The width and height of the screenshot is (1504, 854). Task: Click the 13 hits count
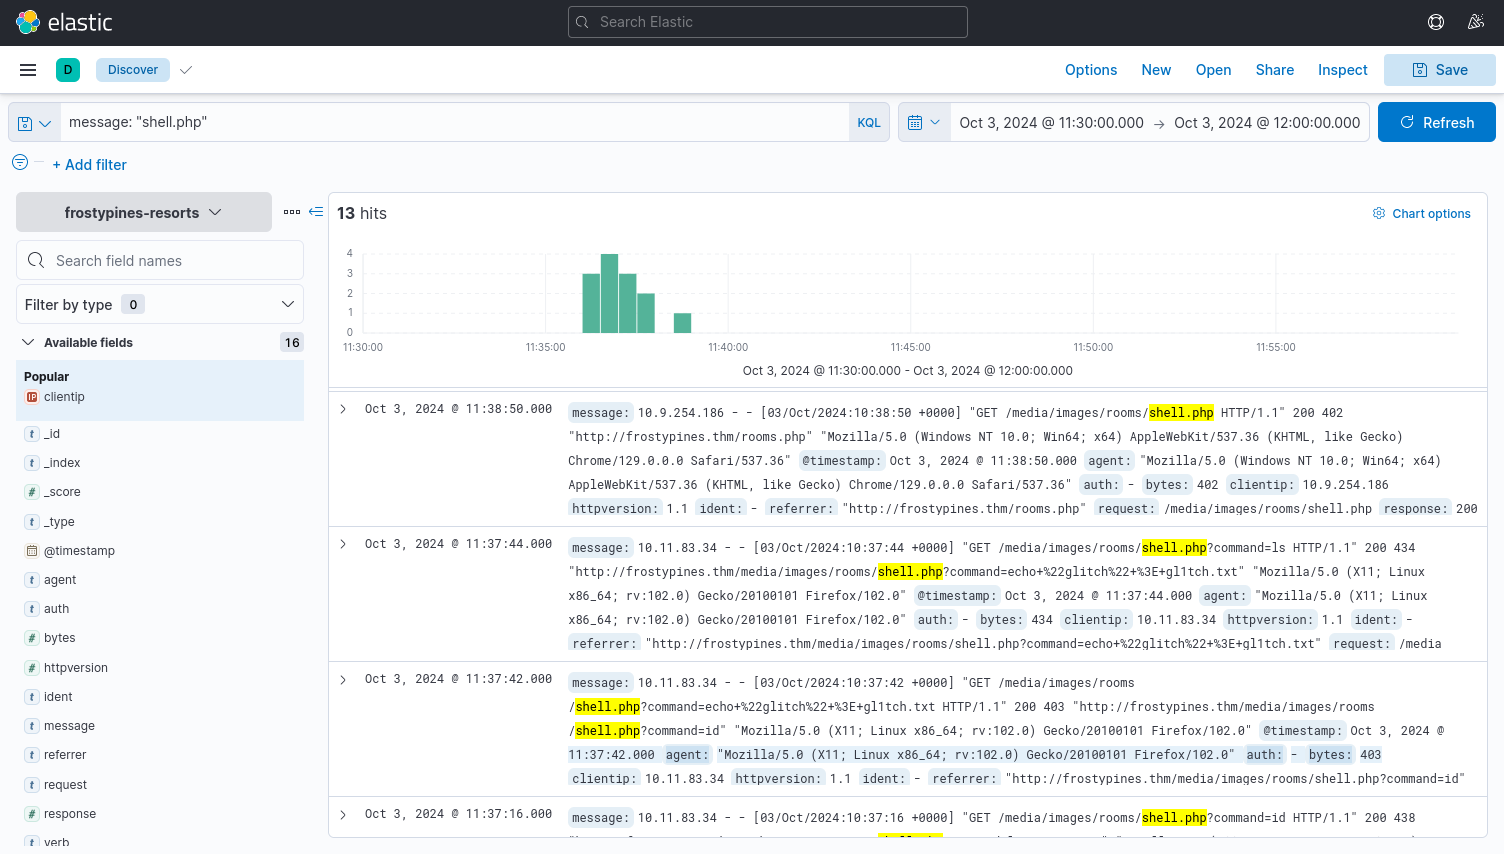[x=361, y=213]
